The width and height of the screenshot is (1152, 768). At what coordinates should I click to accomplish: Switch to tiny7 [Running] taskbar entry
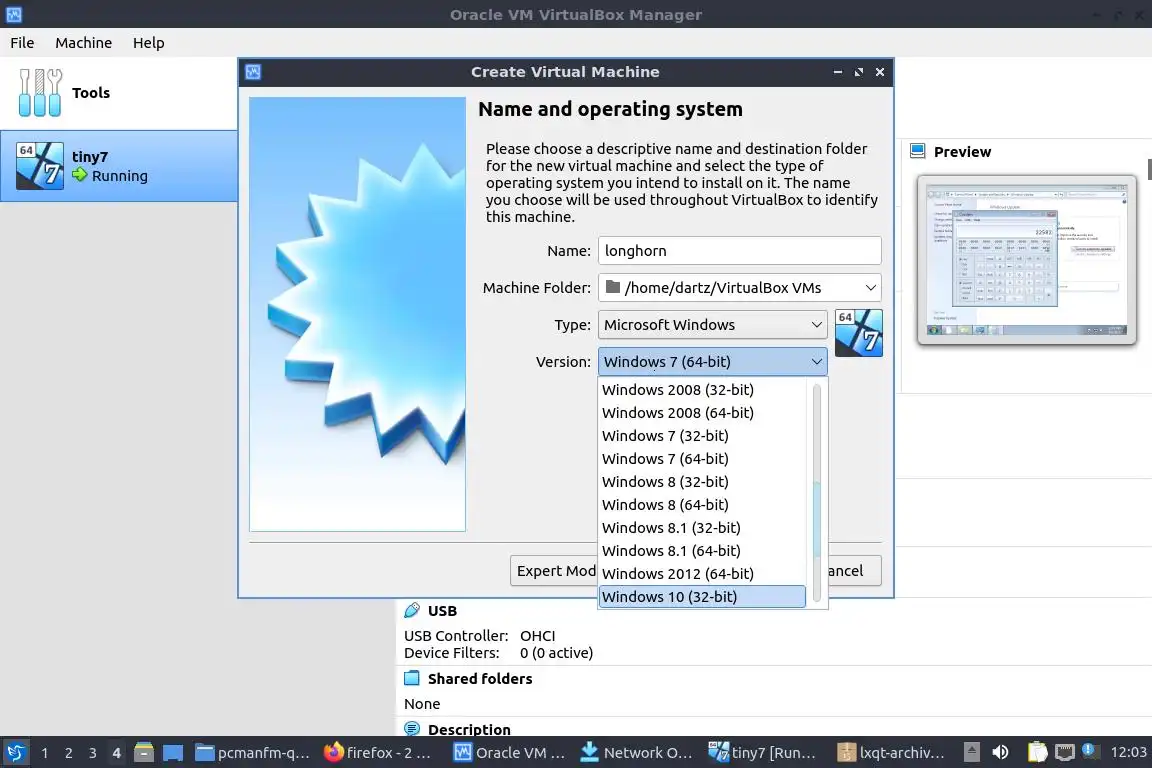[763, 753]
